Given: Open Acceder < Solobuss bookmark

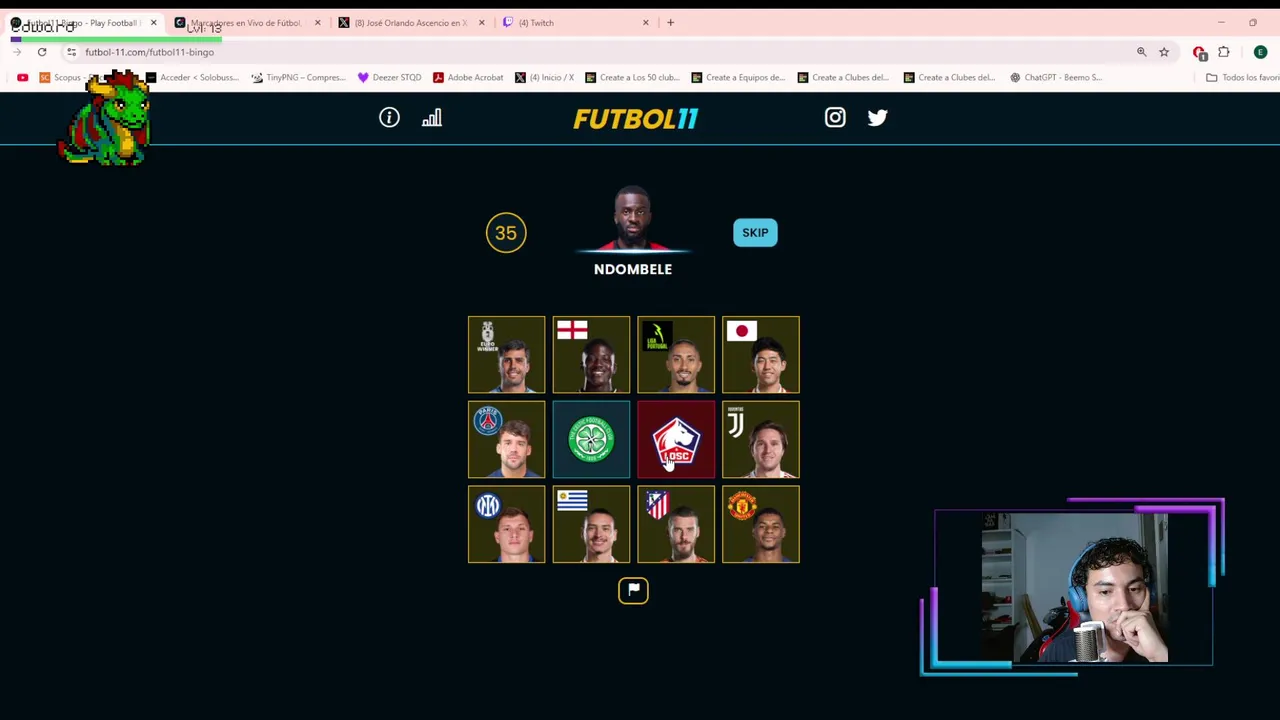Looking at the screenshot, I should pyautogui.click(x=192, y=77).
